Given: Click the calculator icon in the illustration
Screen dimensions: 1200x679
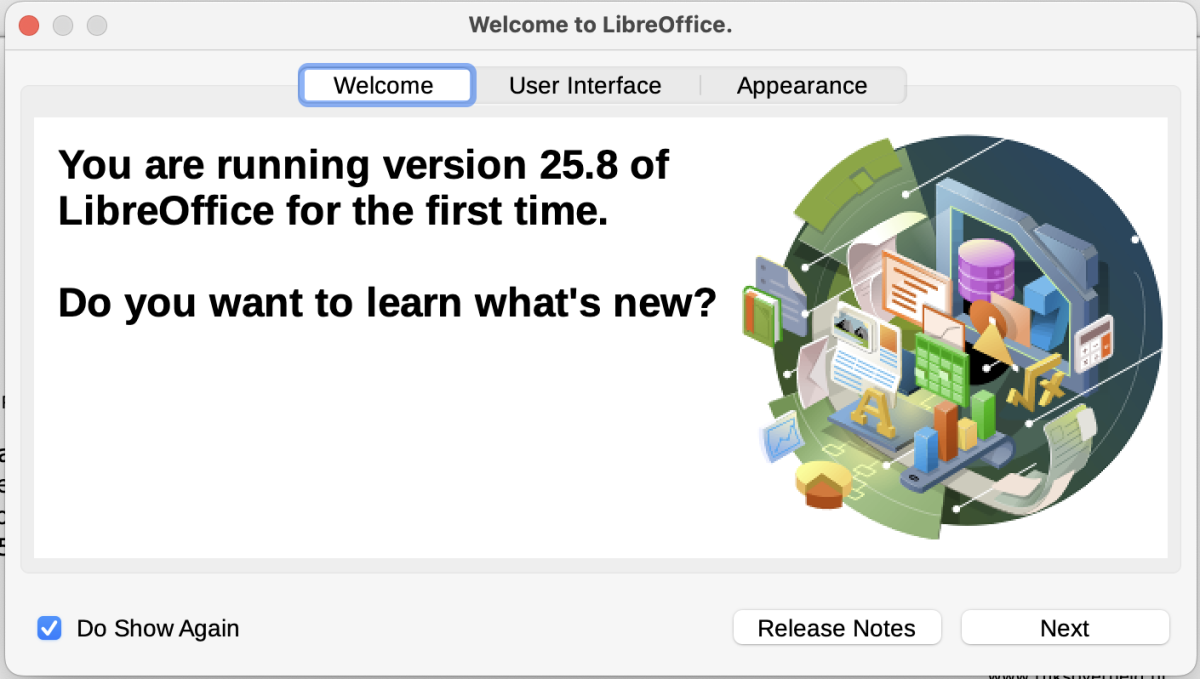Looking at the screenshot, I should click(x=1093, y=343).
